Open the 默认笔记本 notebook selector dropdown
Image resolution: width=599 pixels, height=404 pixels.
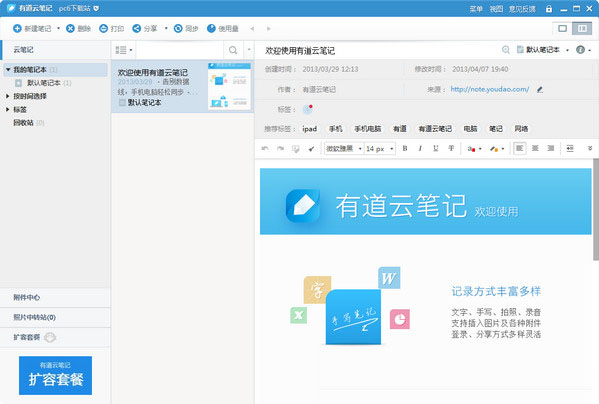pos(543,50)
